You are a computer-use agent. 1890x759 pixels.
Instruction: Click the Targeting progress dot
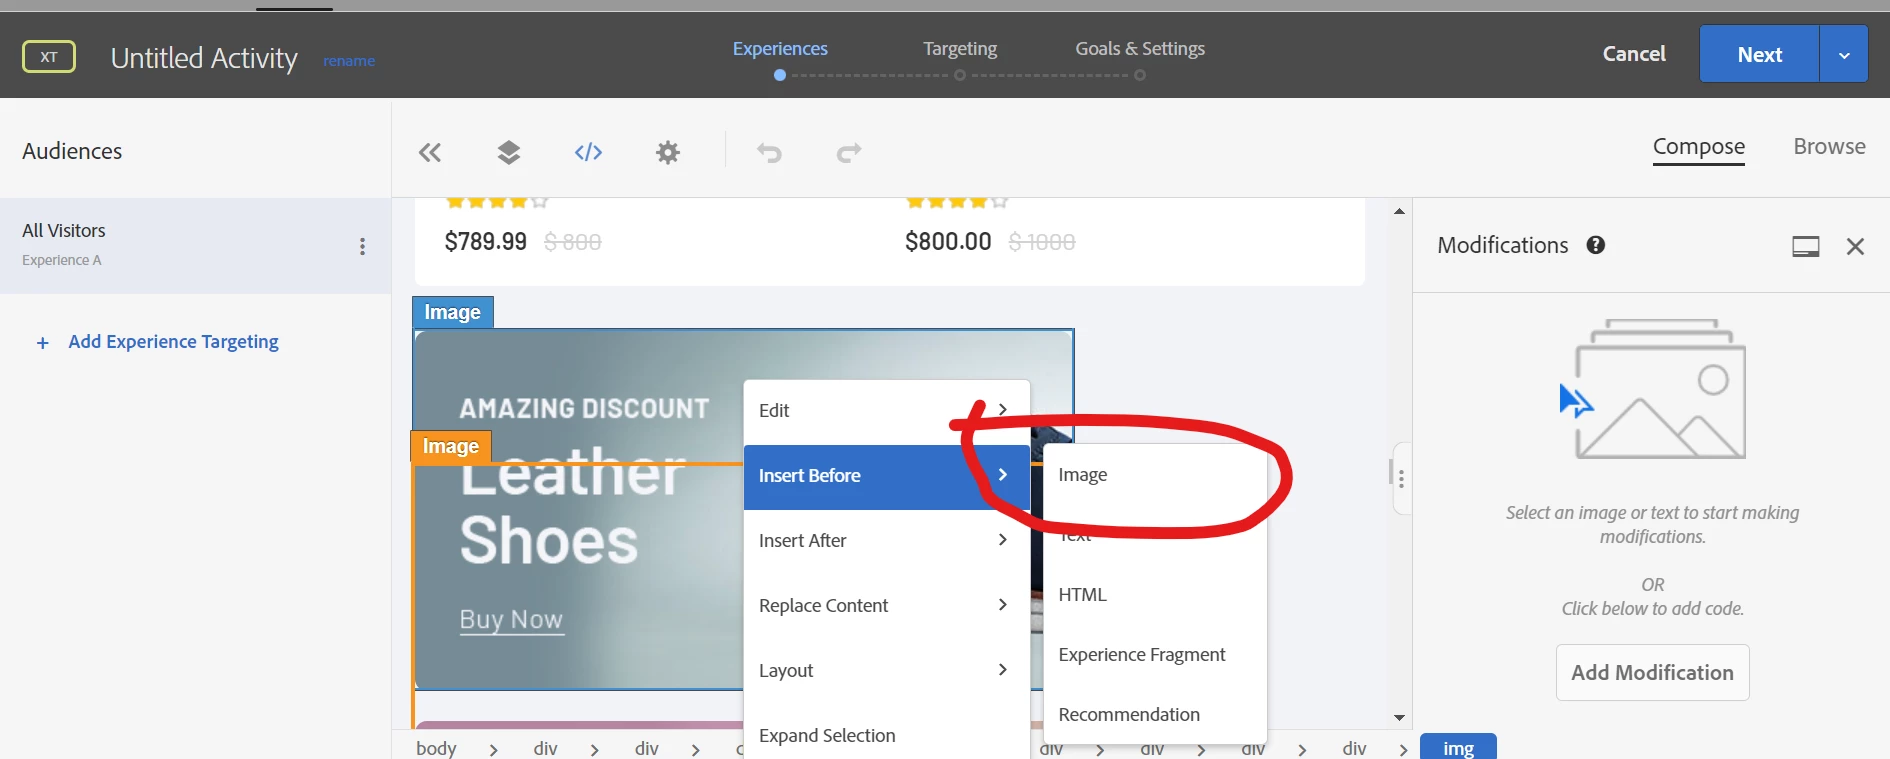[x=960, y=75]
